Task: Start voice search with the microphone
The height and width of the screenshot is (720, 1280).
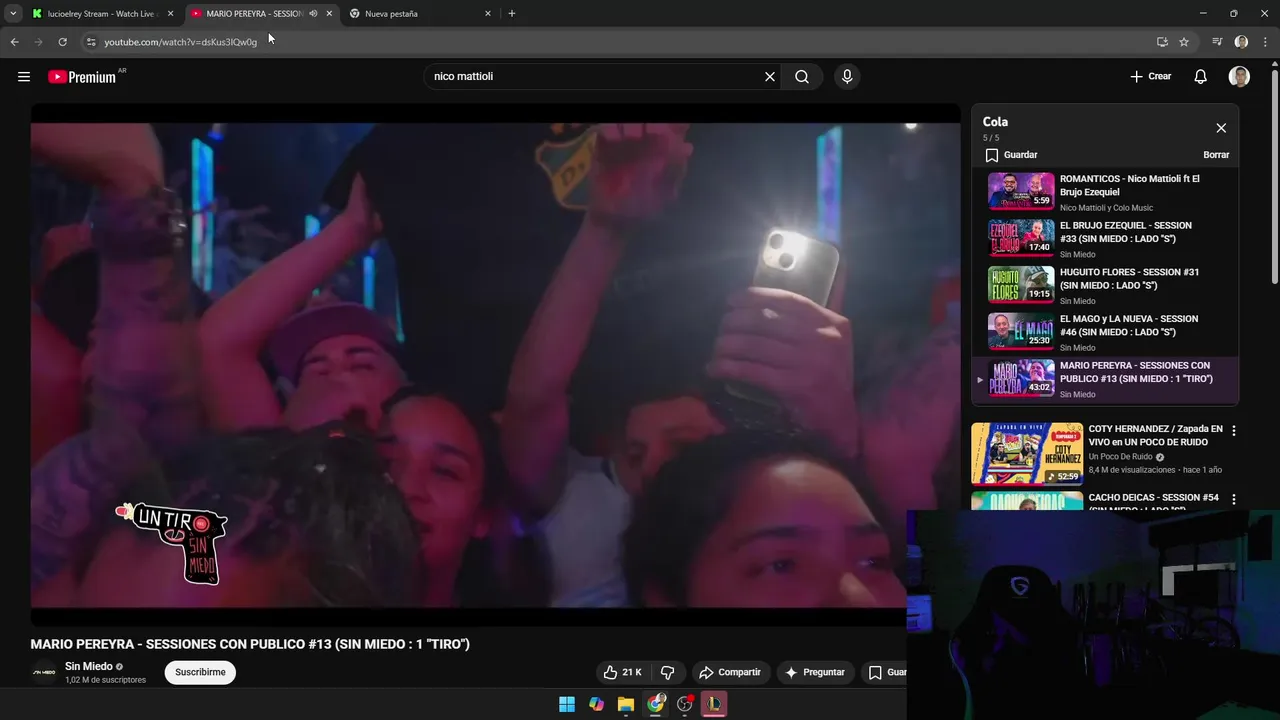Action: [x=847, y=76]
